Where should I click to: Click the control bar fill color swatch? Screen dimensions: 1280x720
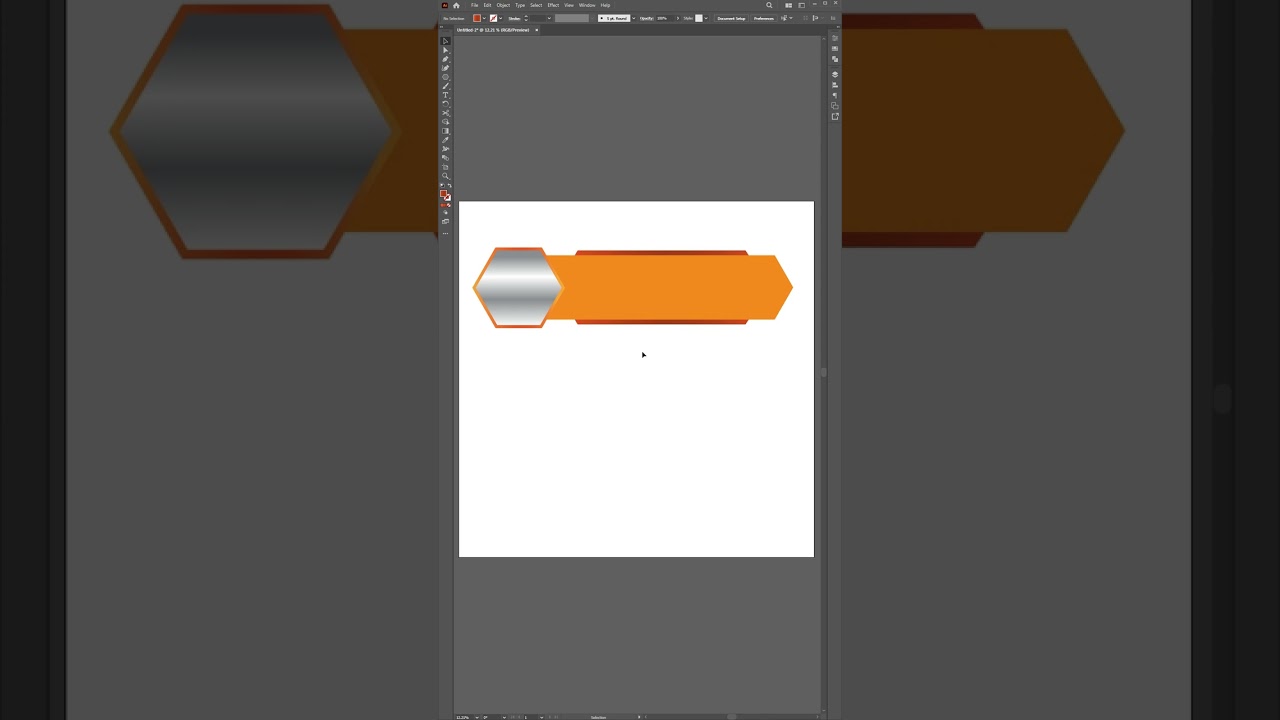click(x=477, y=18)
